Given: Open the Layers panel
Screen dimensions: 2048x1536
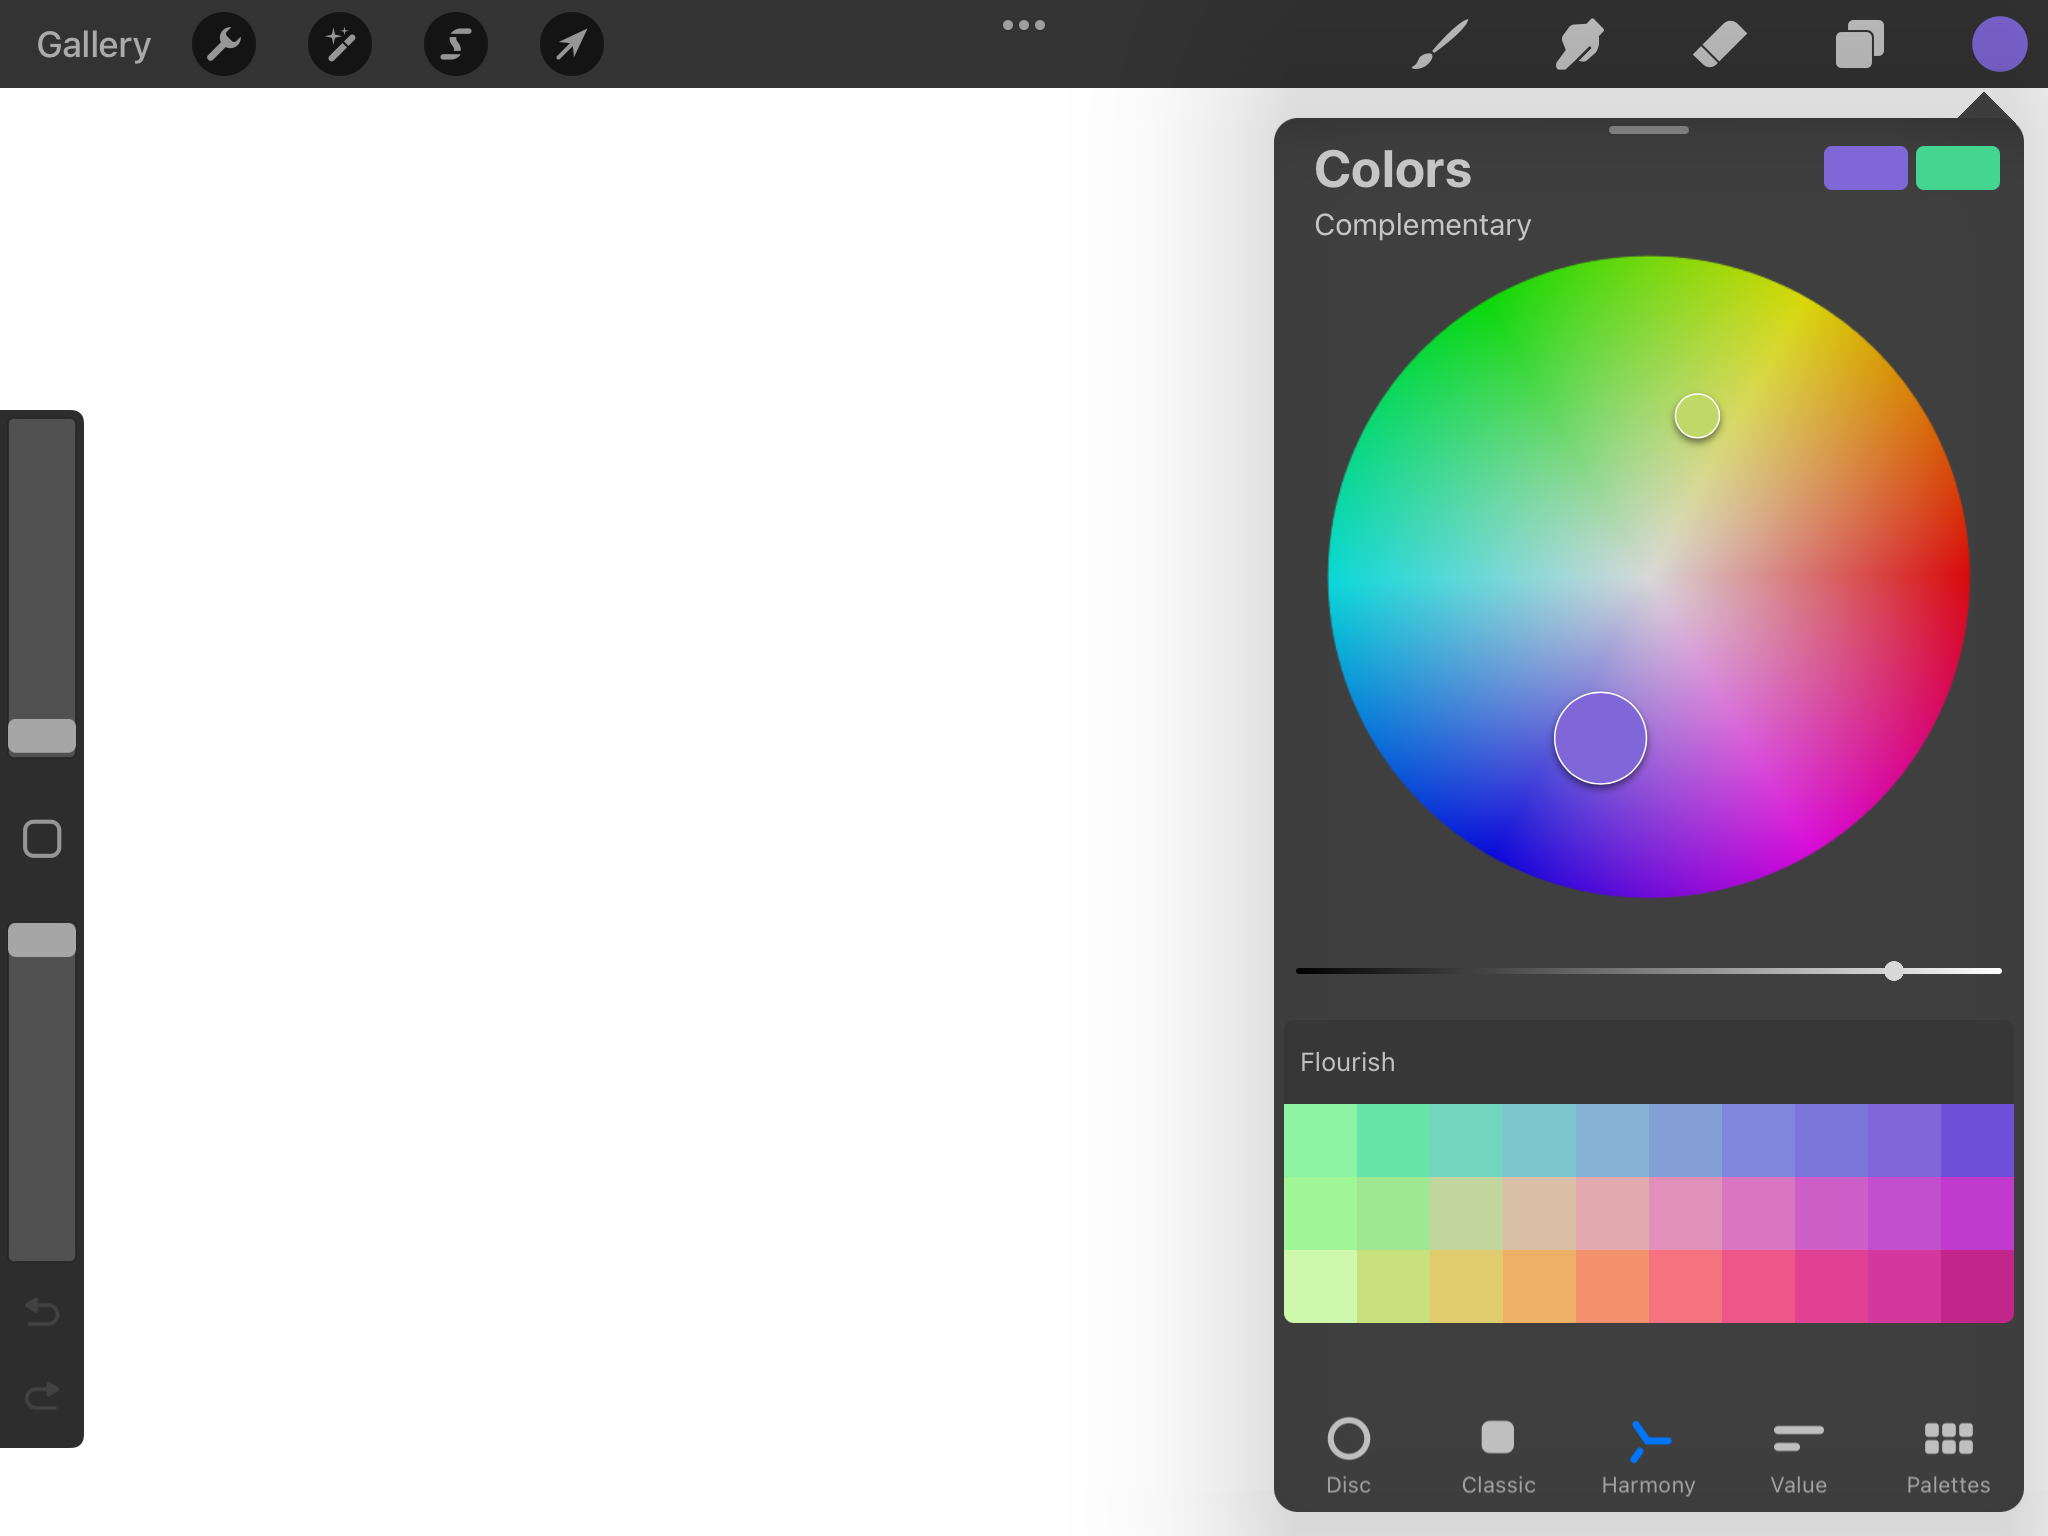Looking at the screenshot, I should click(1858, 43).
